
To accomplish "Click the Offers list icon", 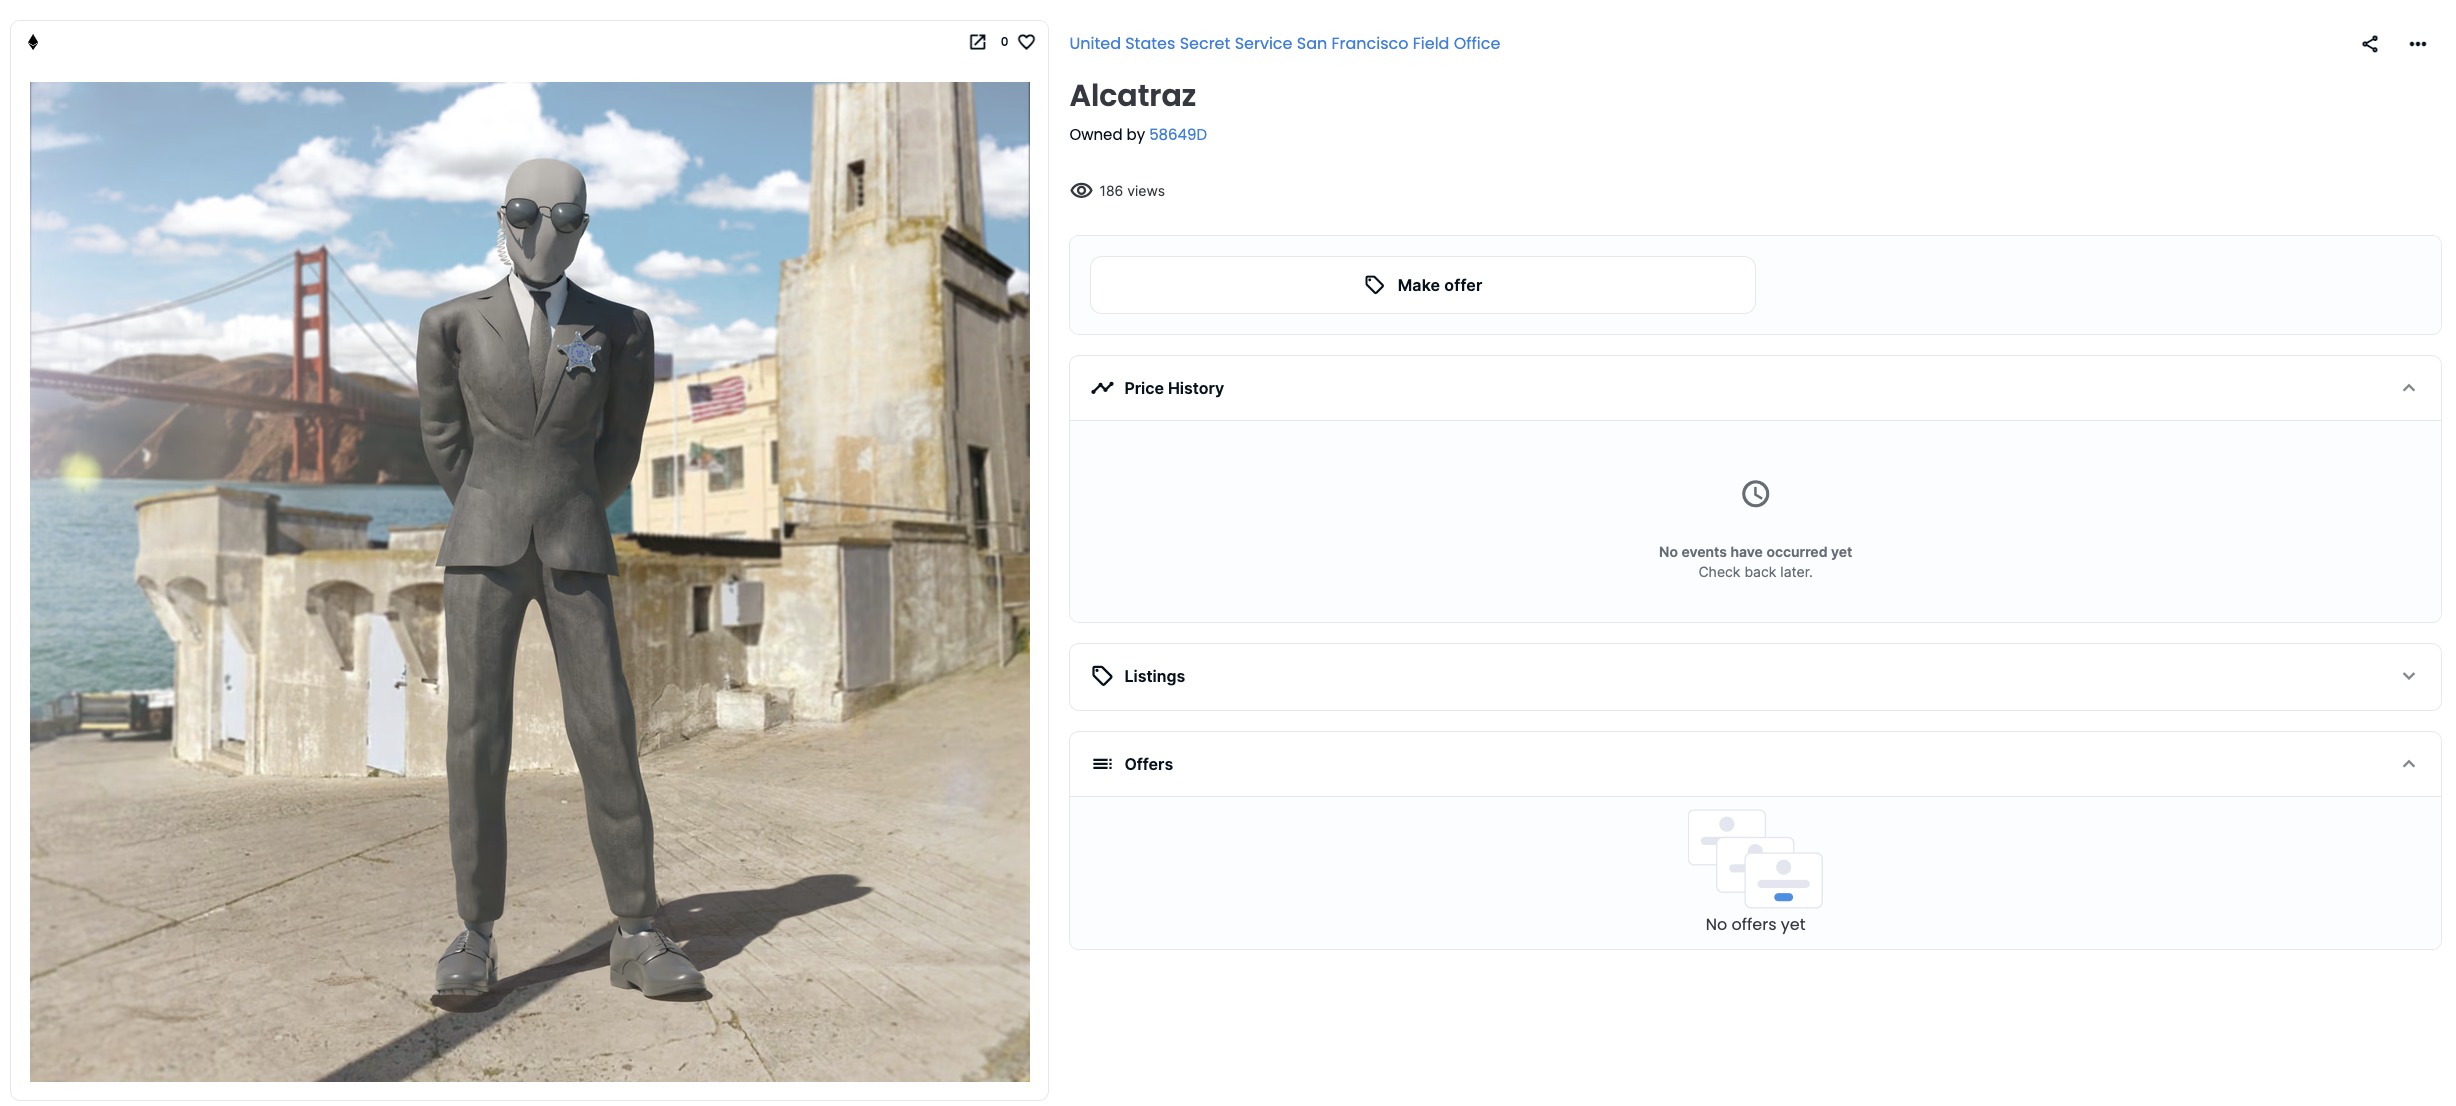I will point(1102,764).
